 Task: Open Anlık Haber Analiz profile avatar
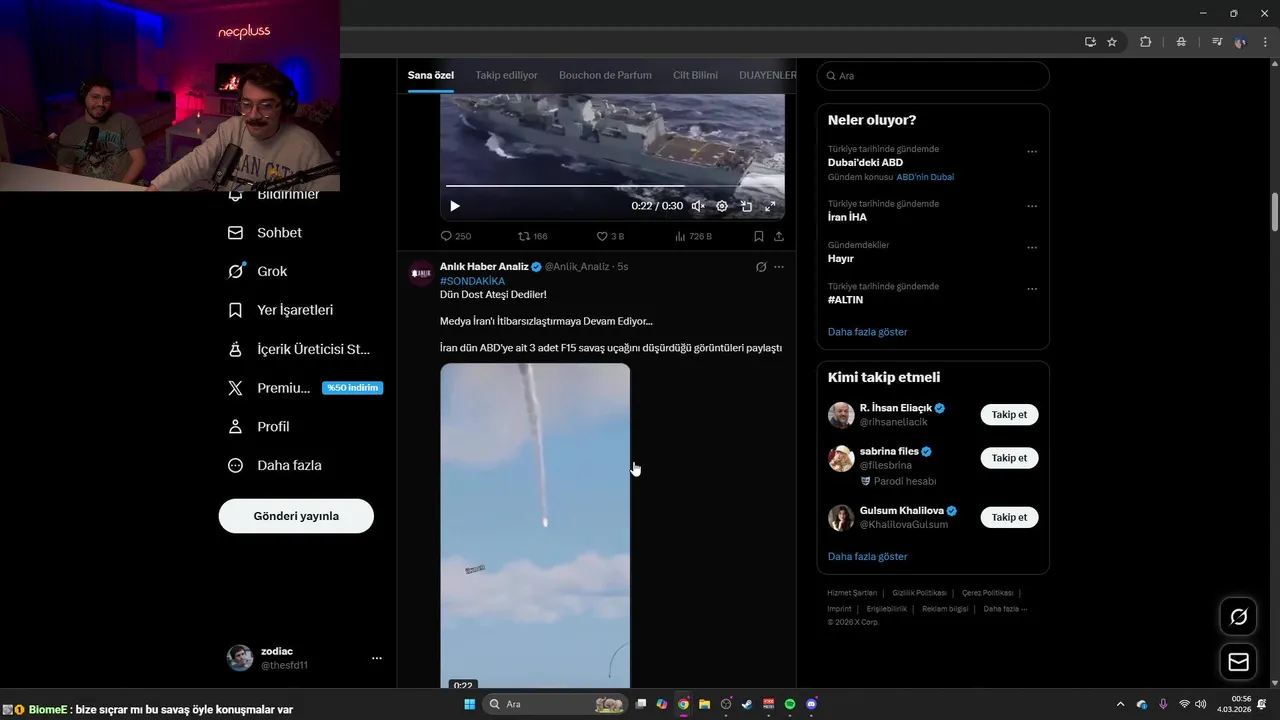tap(421, 273)
